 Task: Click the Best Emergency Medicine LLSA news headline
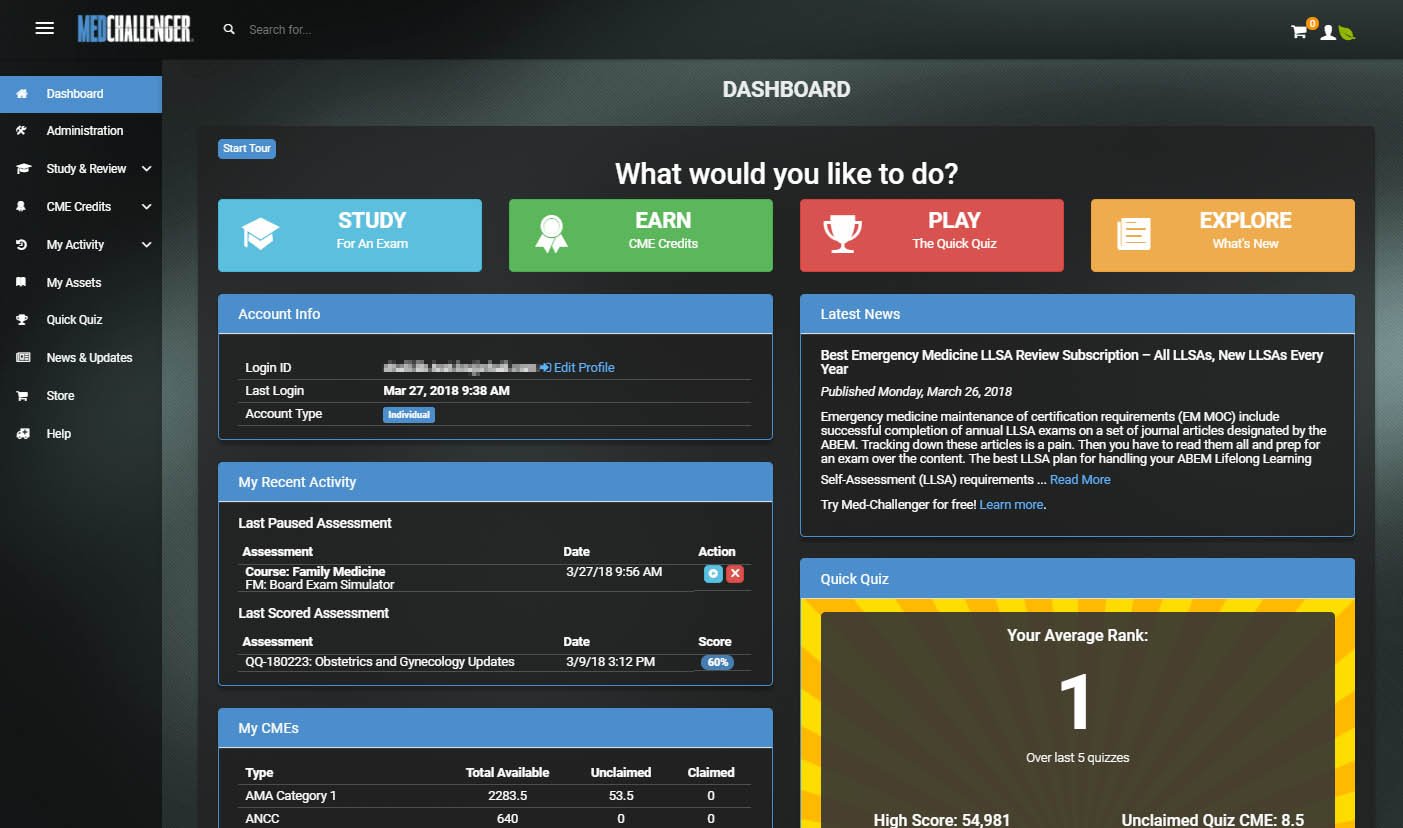coord(1072,362)
